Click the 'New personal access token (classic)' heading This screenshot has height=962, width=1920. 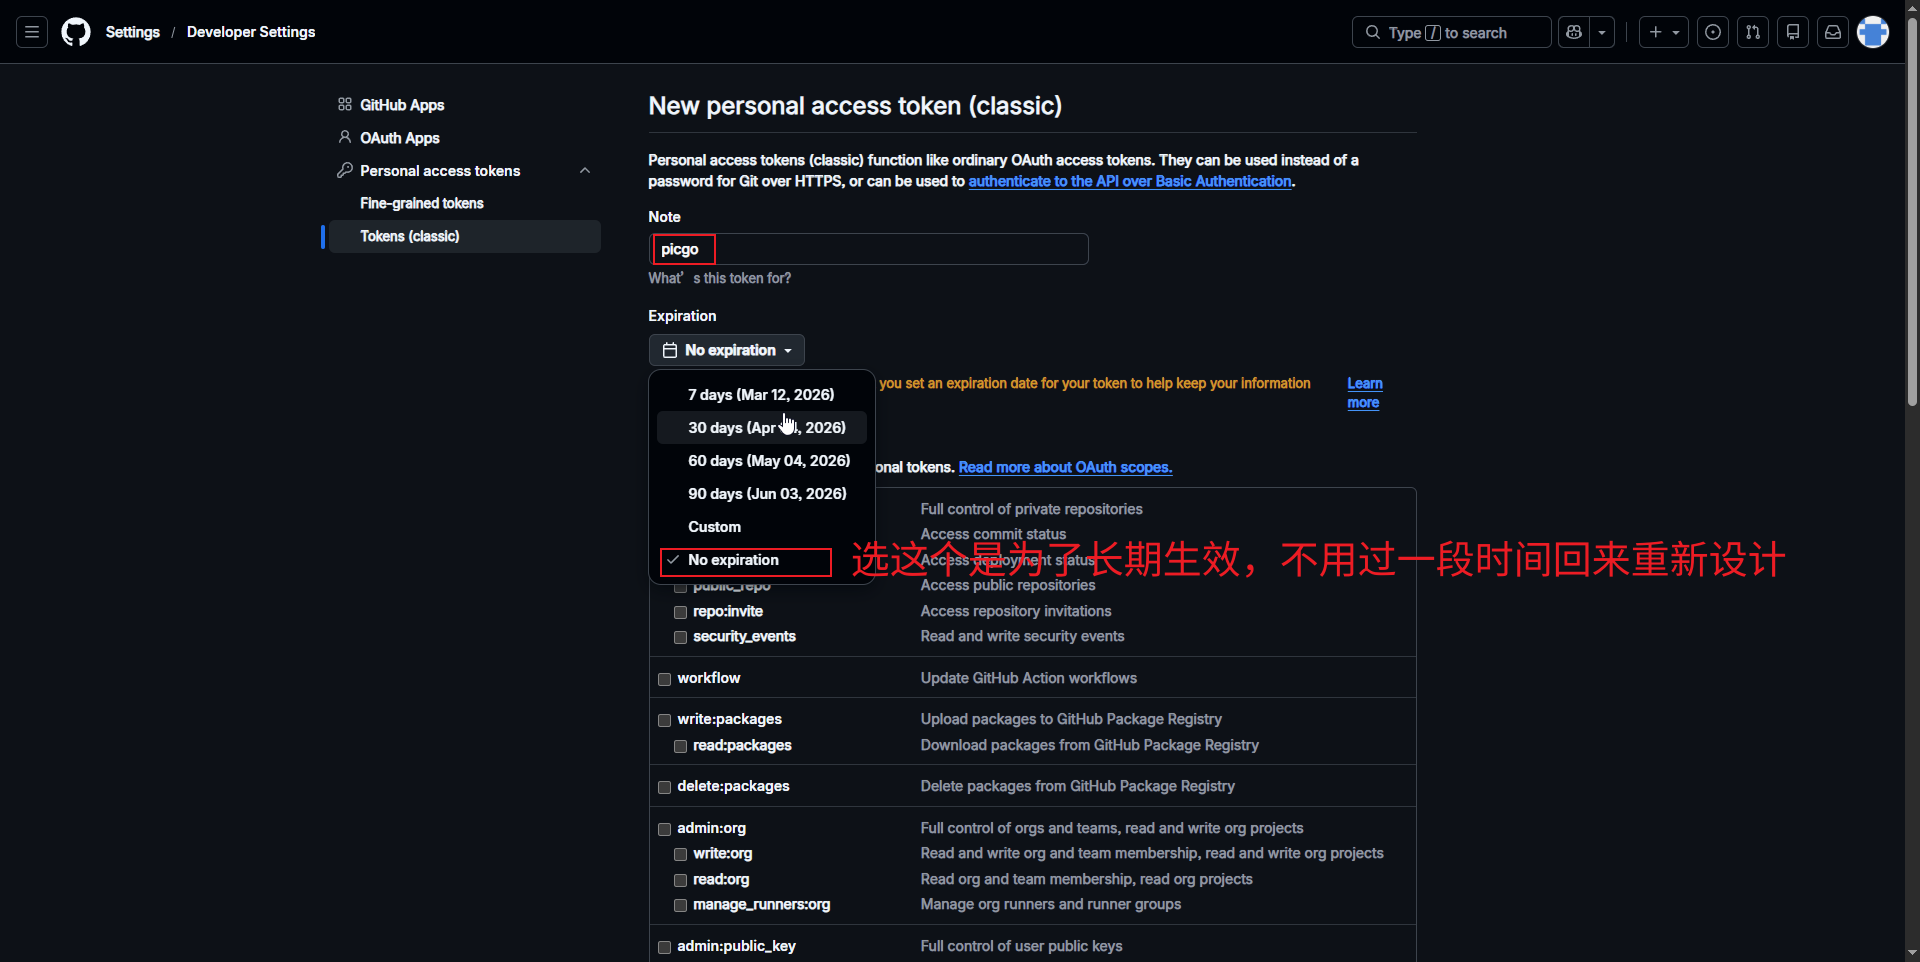point(855,106)
